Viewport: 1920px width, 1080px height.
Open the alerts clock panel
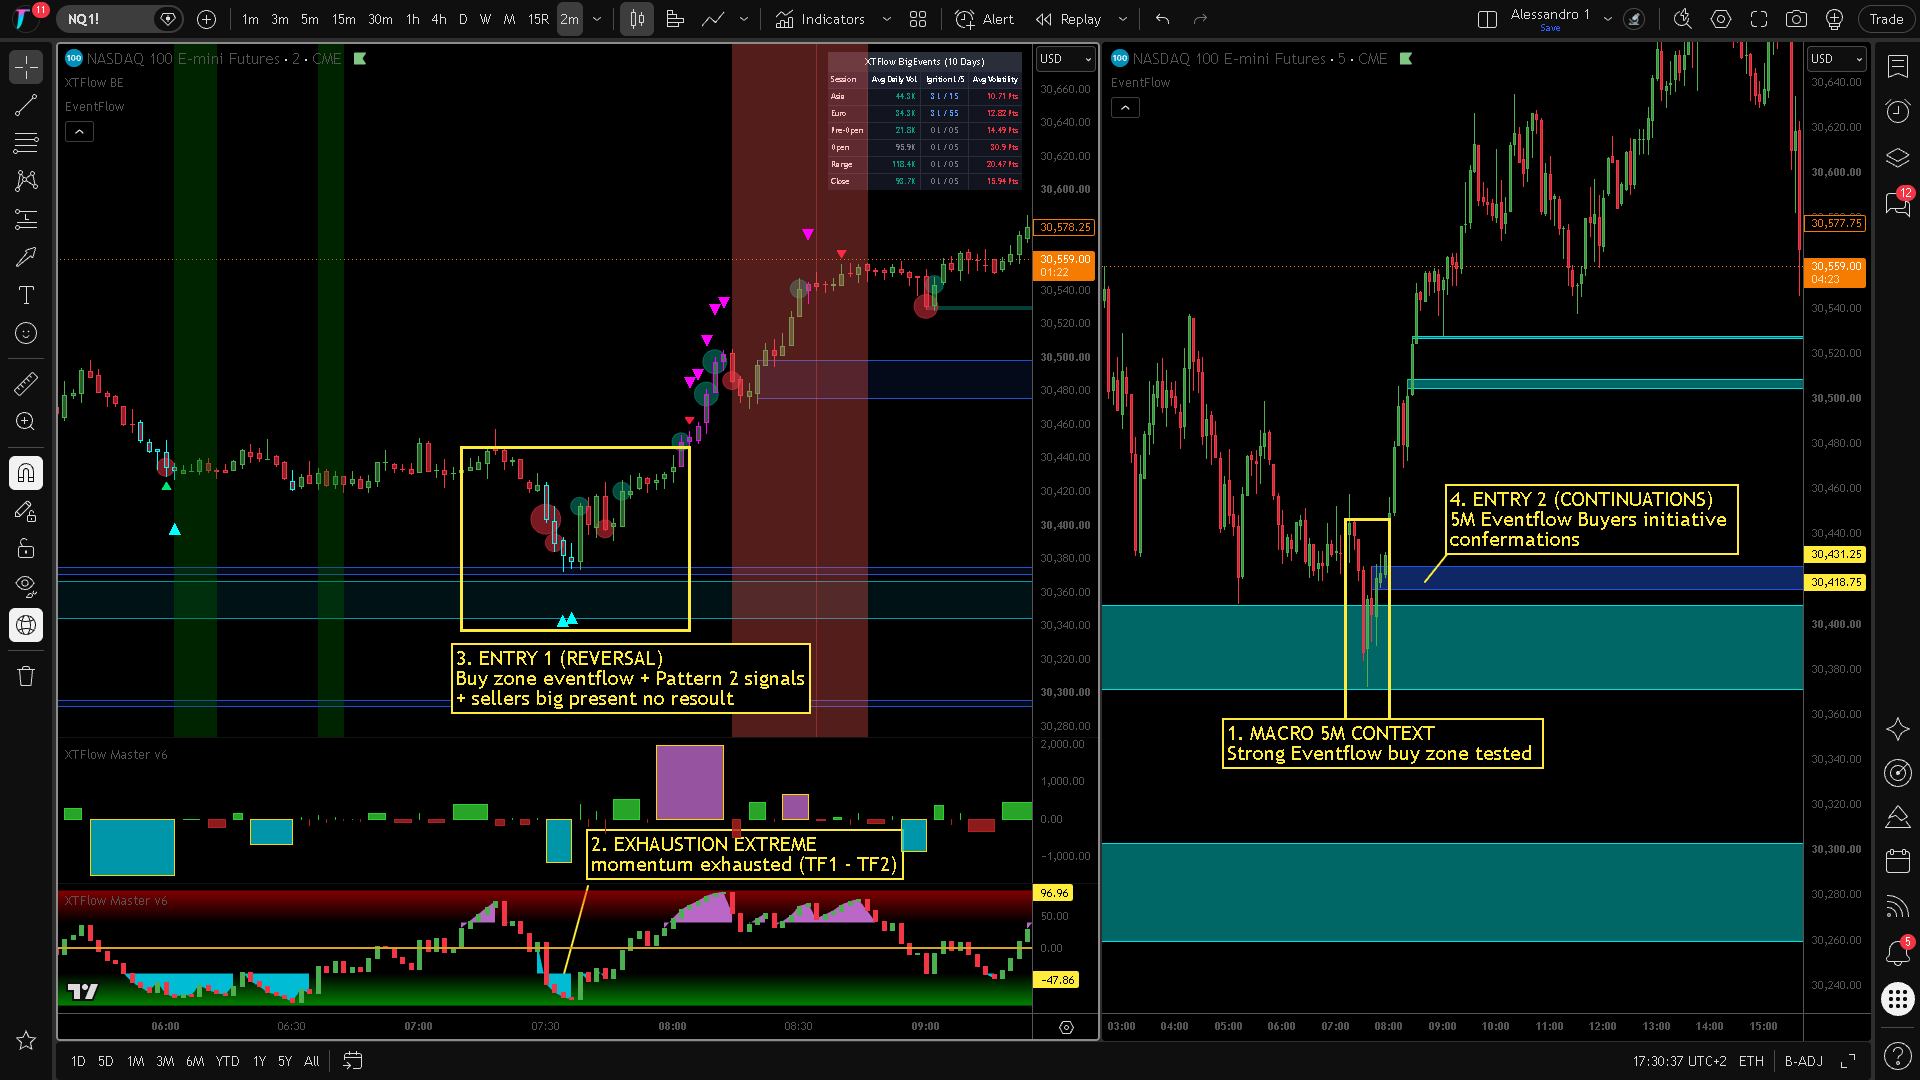click(x=1897, y=111)
